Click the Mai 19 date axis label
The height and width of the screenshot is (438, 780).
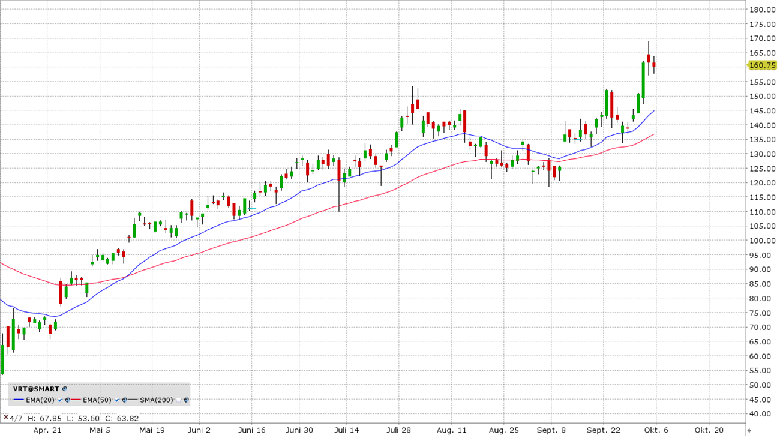[152, 431]
